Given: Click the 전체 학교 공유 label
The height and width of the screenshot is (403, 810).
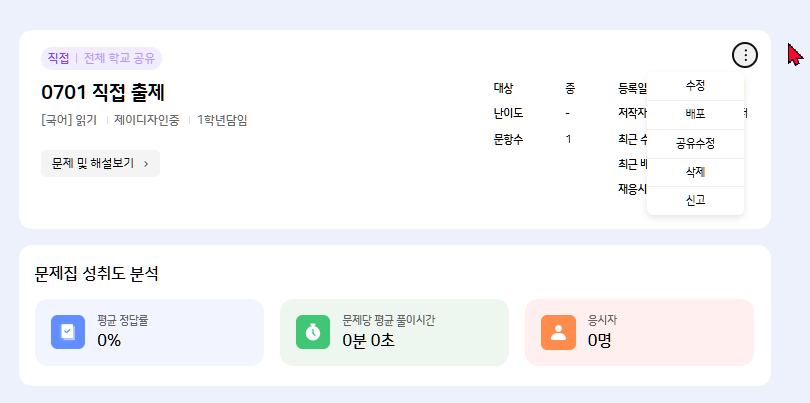Looking at the screenshot, I should click(119, 58).
